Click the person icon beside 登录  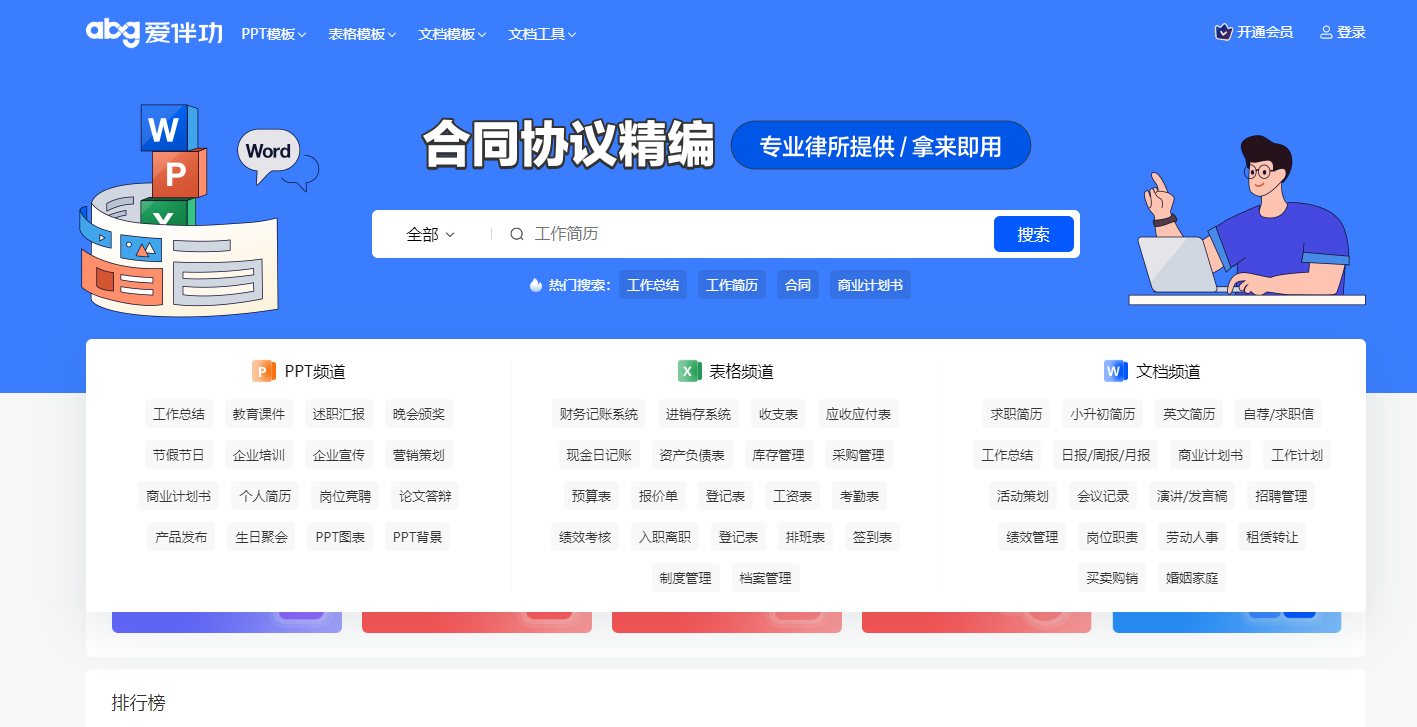pyautogui.click(x=1326, y=31)
